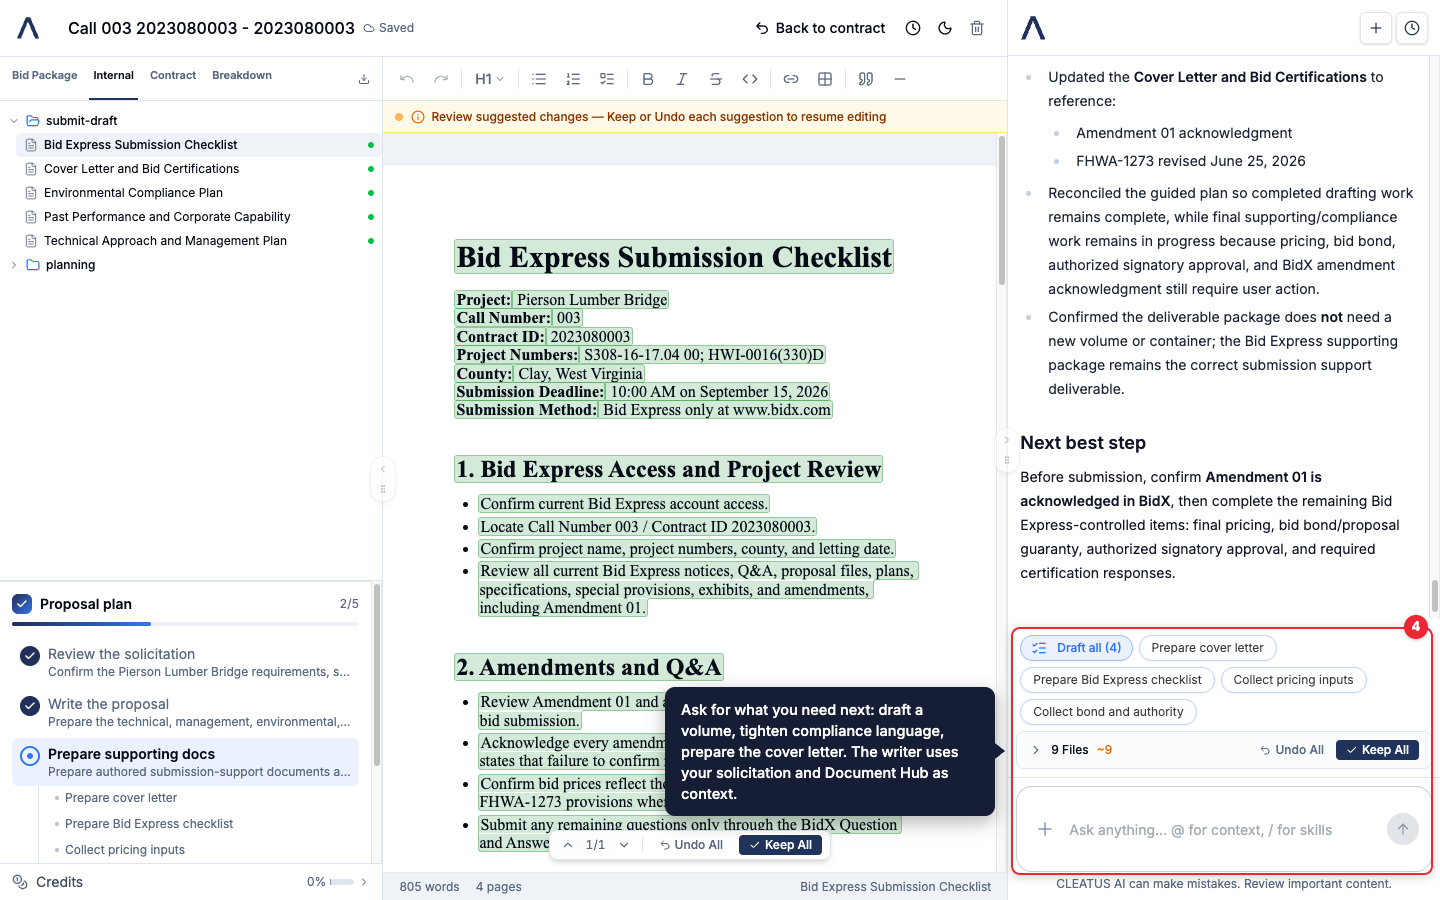This screenshot has height=900, width=1440.
Task: Toggle bold formatting
Action: click(648, 79)
